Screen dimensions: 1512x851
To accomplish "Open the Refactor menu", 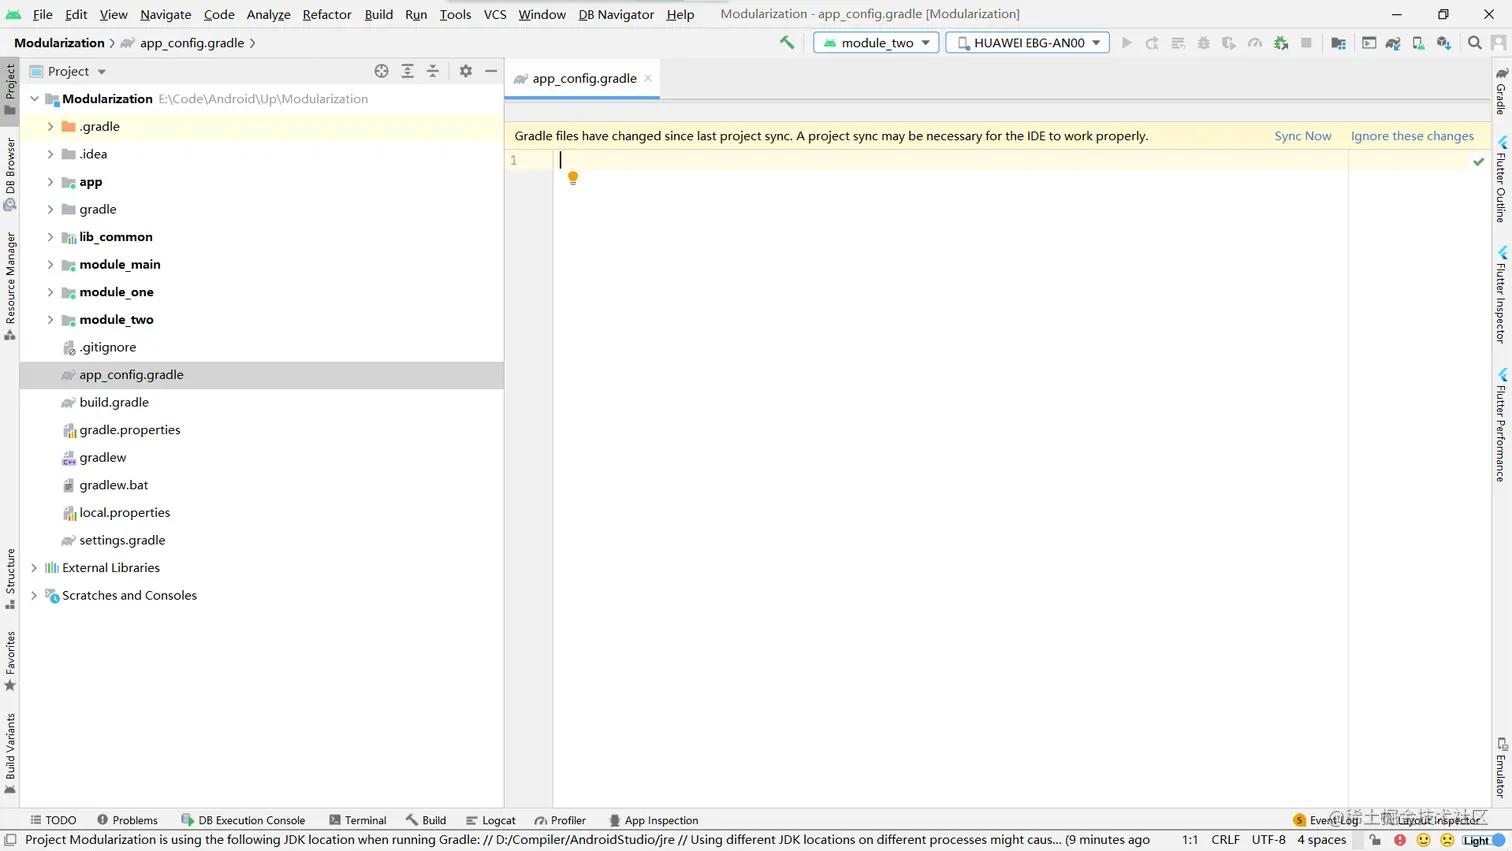I will pyautogui.click(x=327, y=14).
